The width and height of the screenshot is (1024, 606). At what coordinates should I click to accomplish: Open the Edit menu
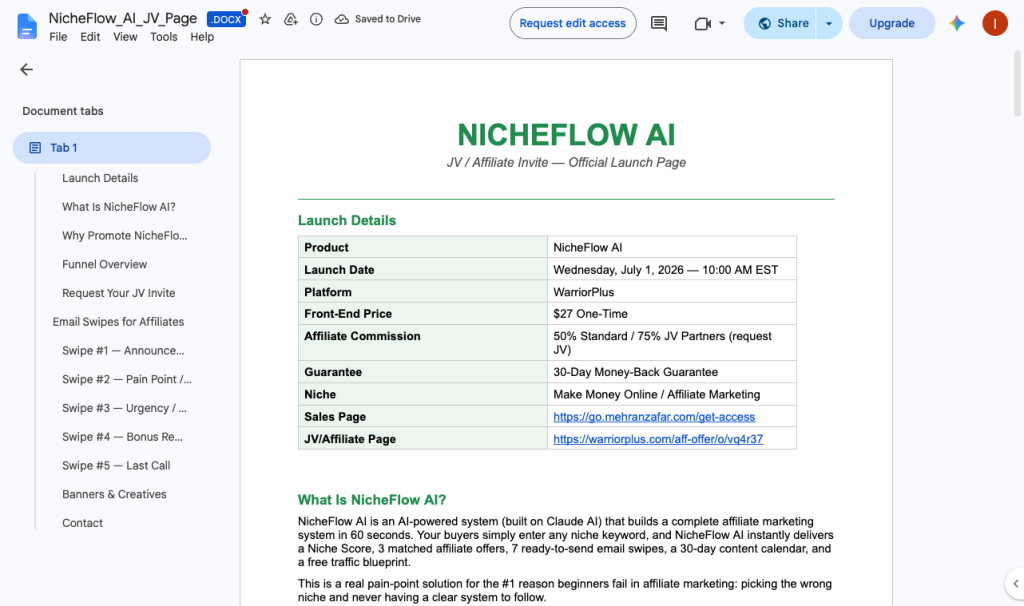[90, 37]
